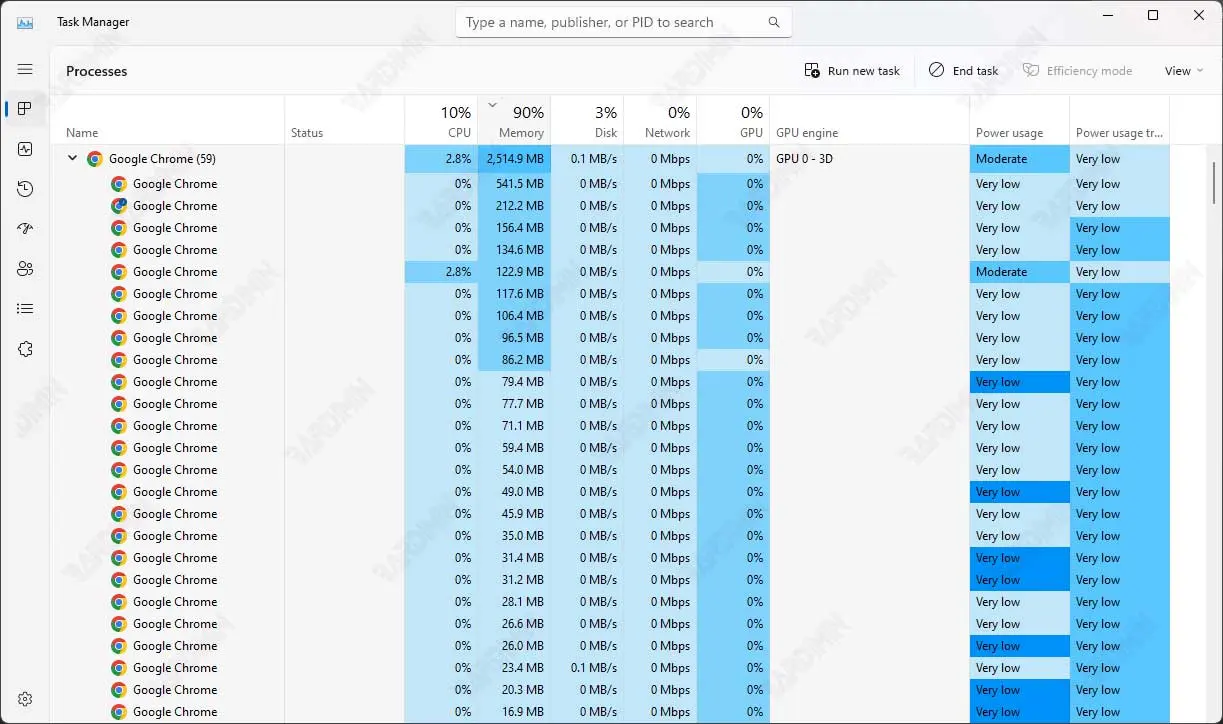The image size is (1223, 724).
Task: Click the search box for processes
Action: pos(610,22)
